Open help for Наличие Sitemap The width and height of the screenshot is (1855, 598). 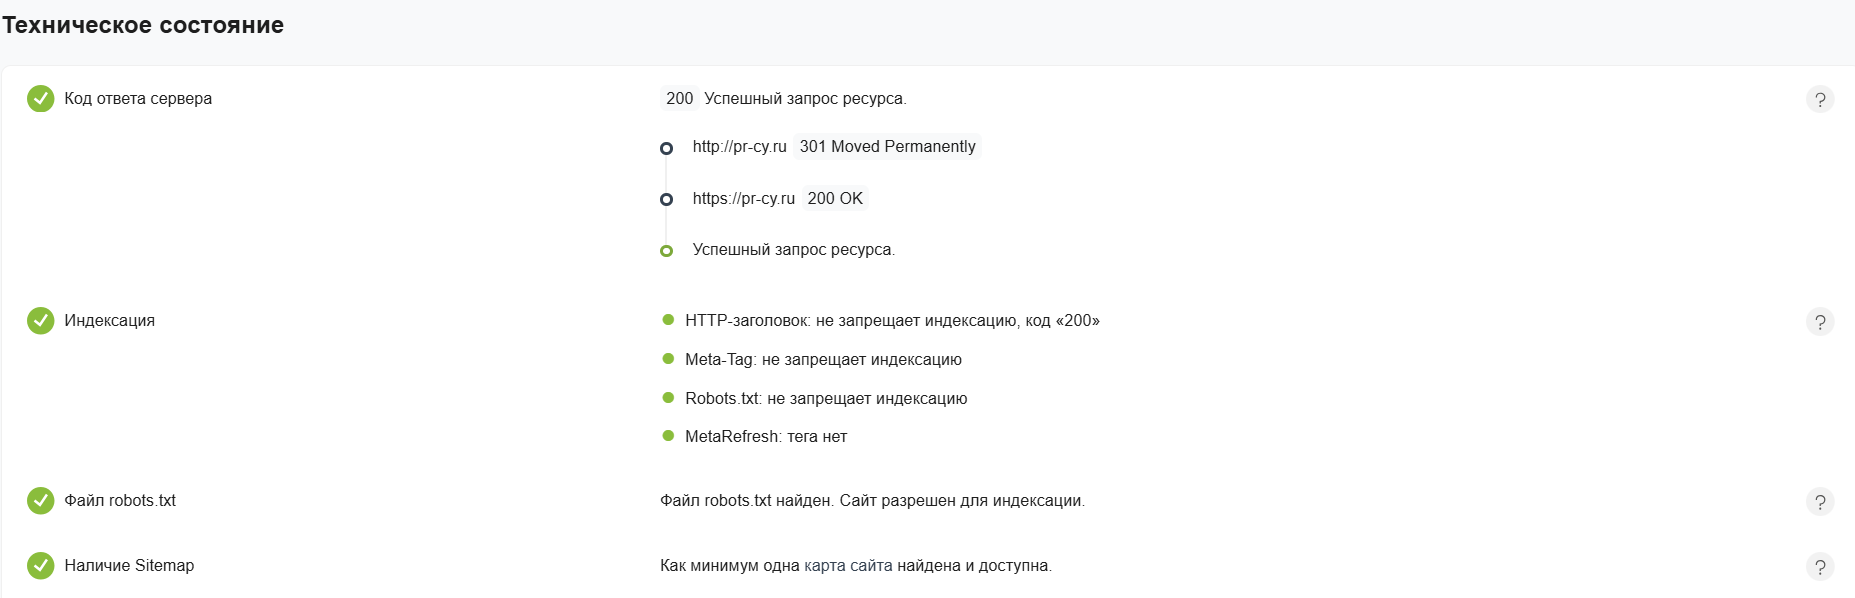pyautogui.click(x=1820, y=567)
